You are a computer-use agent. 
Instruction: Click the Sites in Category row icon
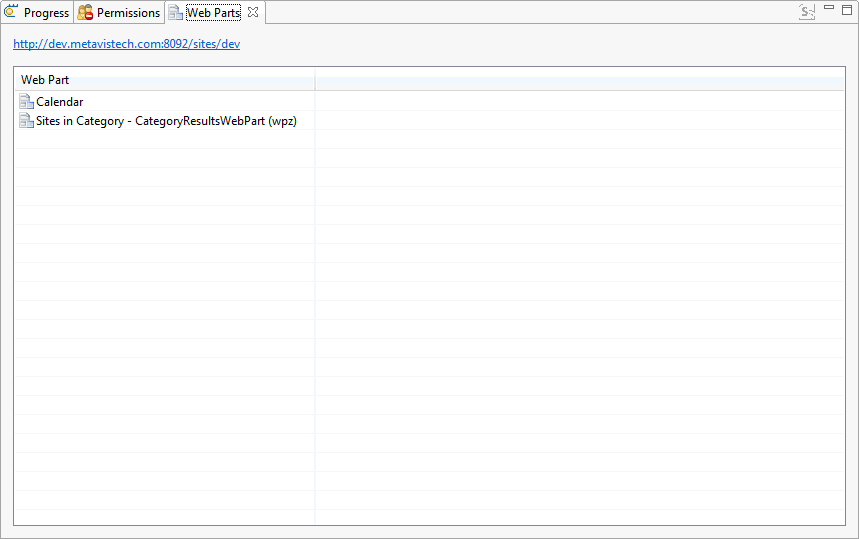tap(26, 121)
